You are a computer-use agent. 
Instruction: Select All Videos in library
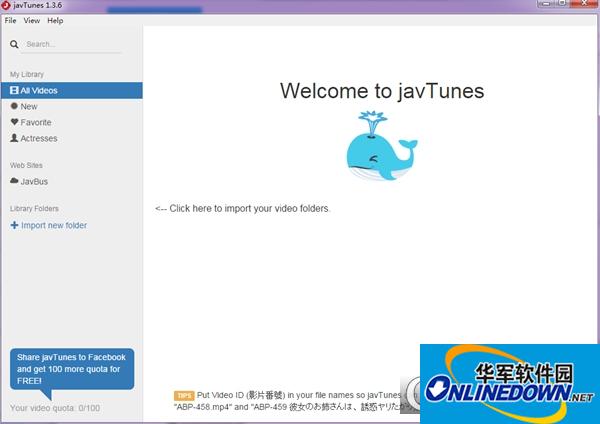pyautogui.click(x=72, y=90)
